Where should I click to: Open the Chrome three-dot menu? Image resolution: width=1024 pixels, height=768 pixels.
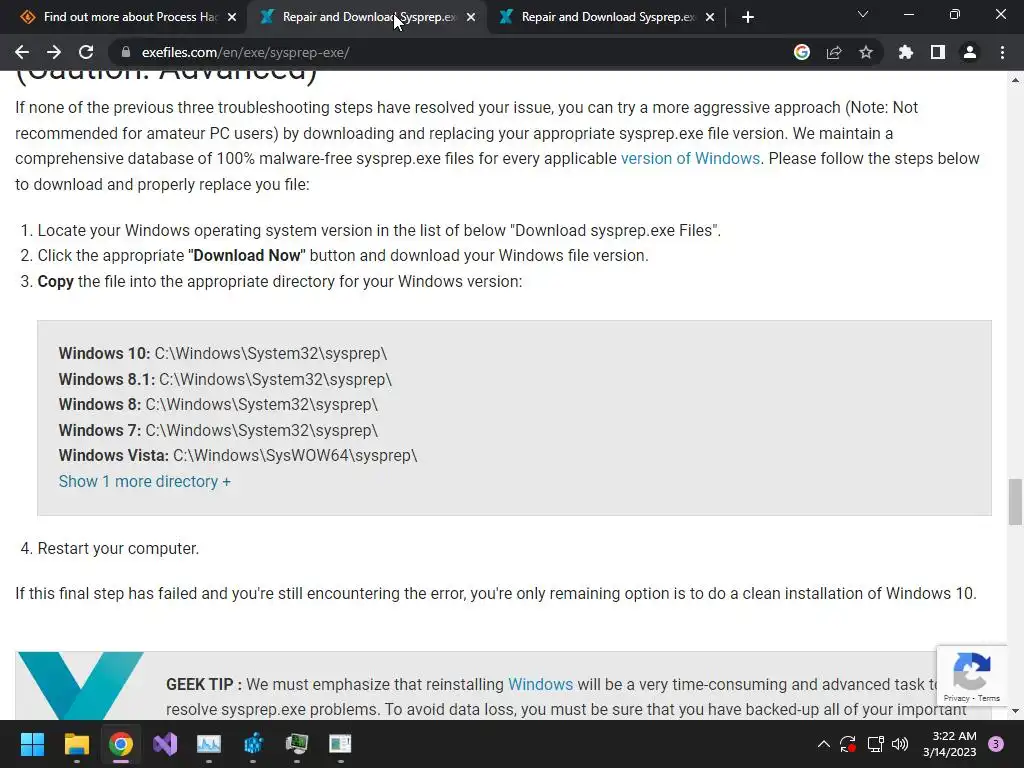(x=1002, y=52)
